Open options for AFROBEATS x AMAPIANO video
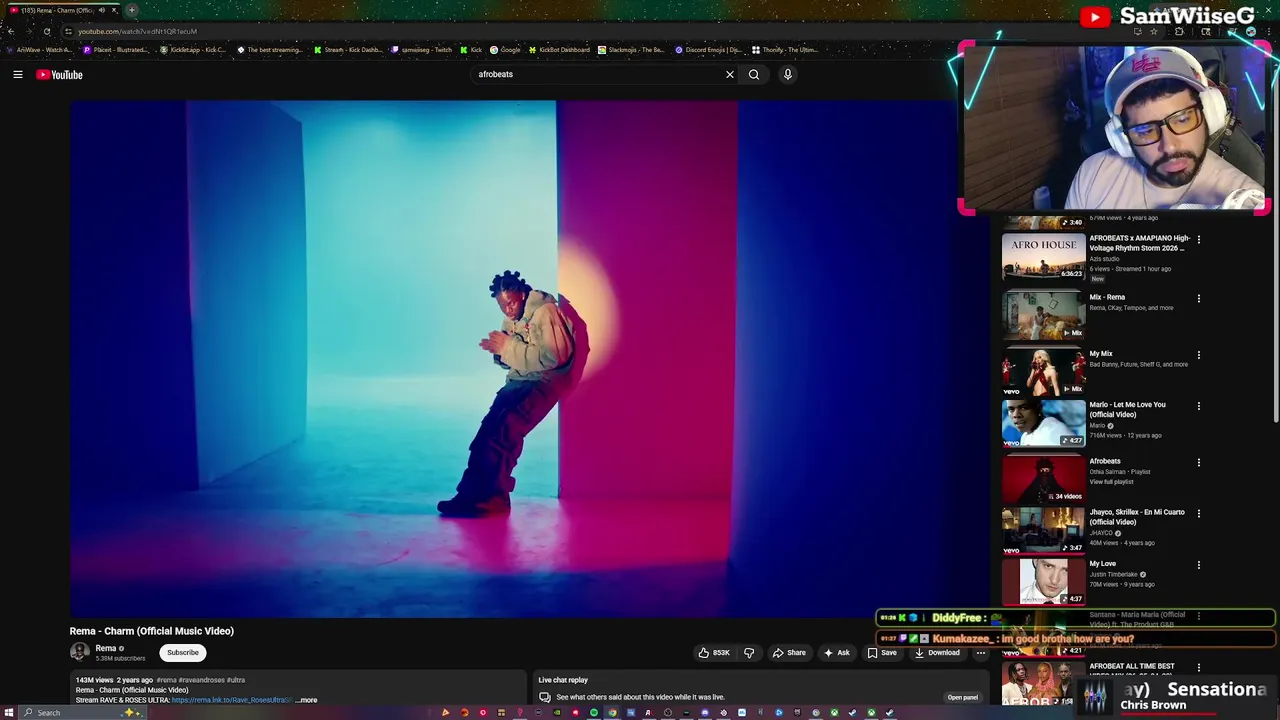1280x720 pixels. [1198, 239]
